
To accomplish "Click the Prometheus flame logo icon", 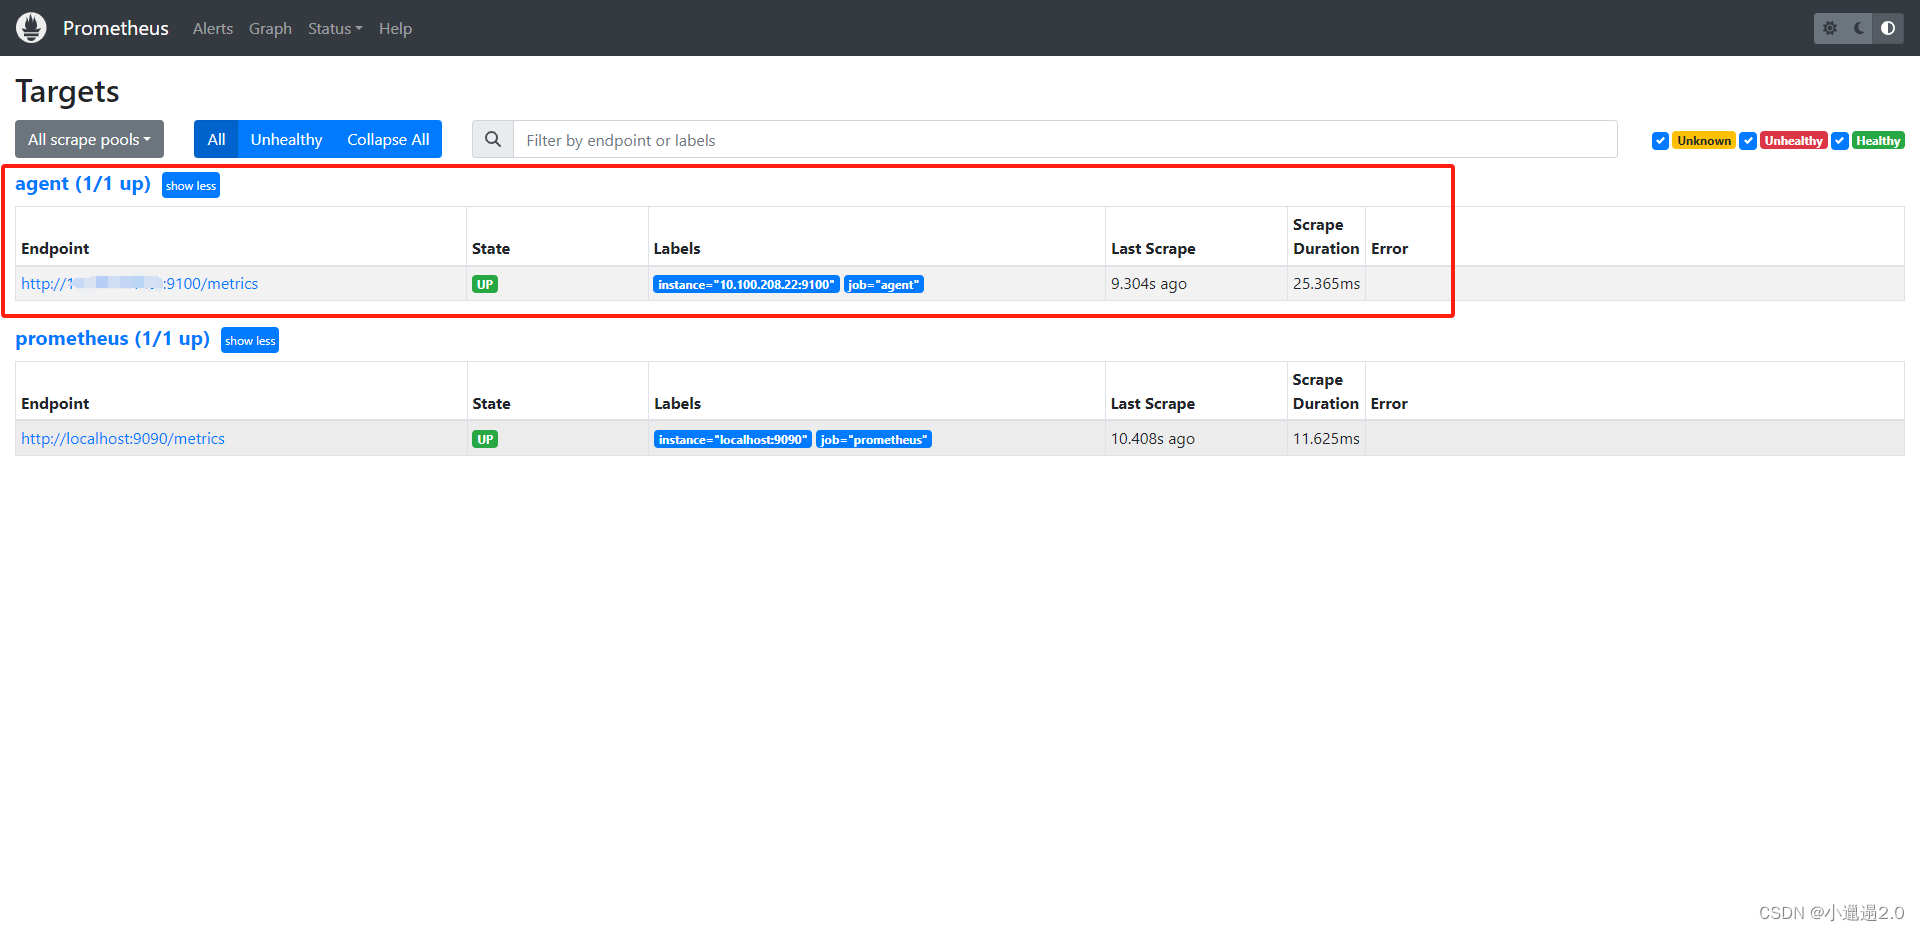I will [x=31, y=28].
